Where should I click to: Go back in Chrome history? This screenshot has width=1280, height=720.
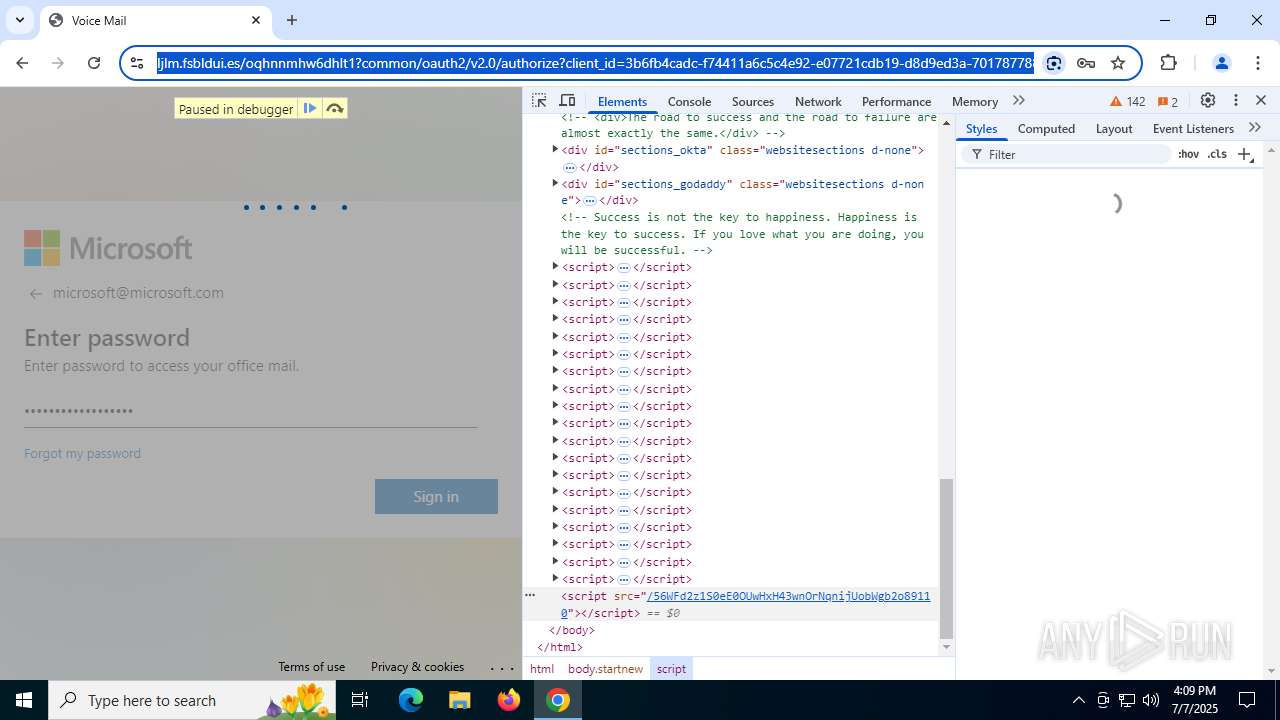[22, 63]
